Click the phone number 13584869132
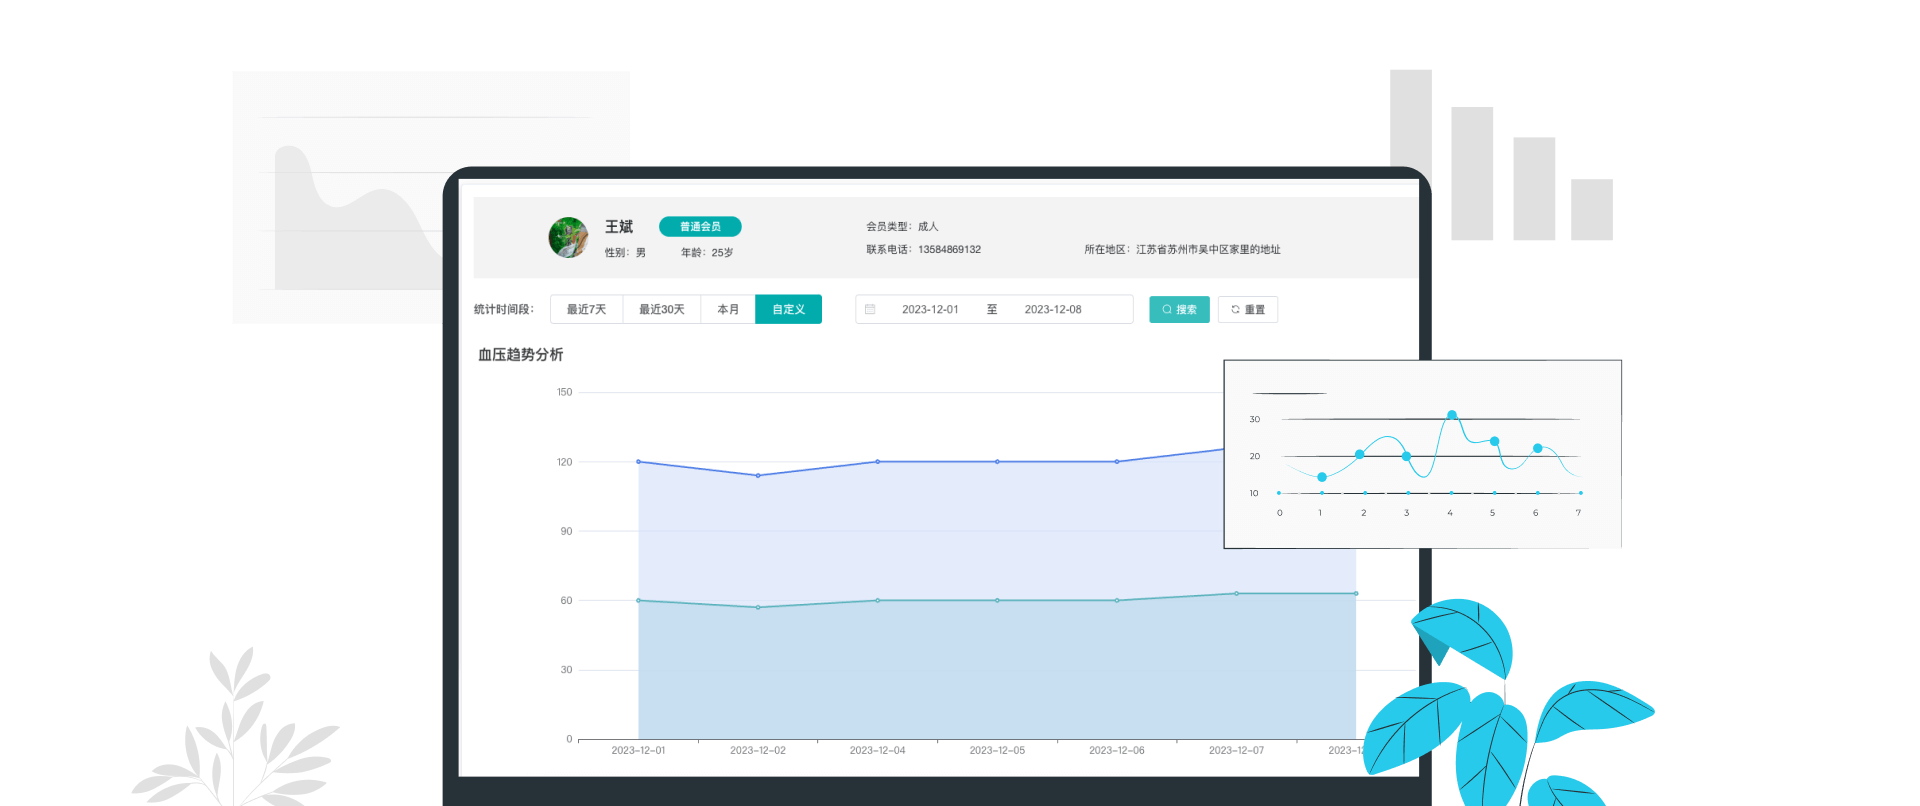 pos(949,250)
